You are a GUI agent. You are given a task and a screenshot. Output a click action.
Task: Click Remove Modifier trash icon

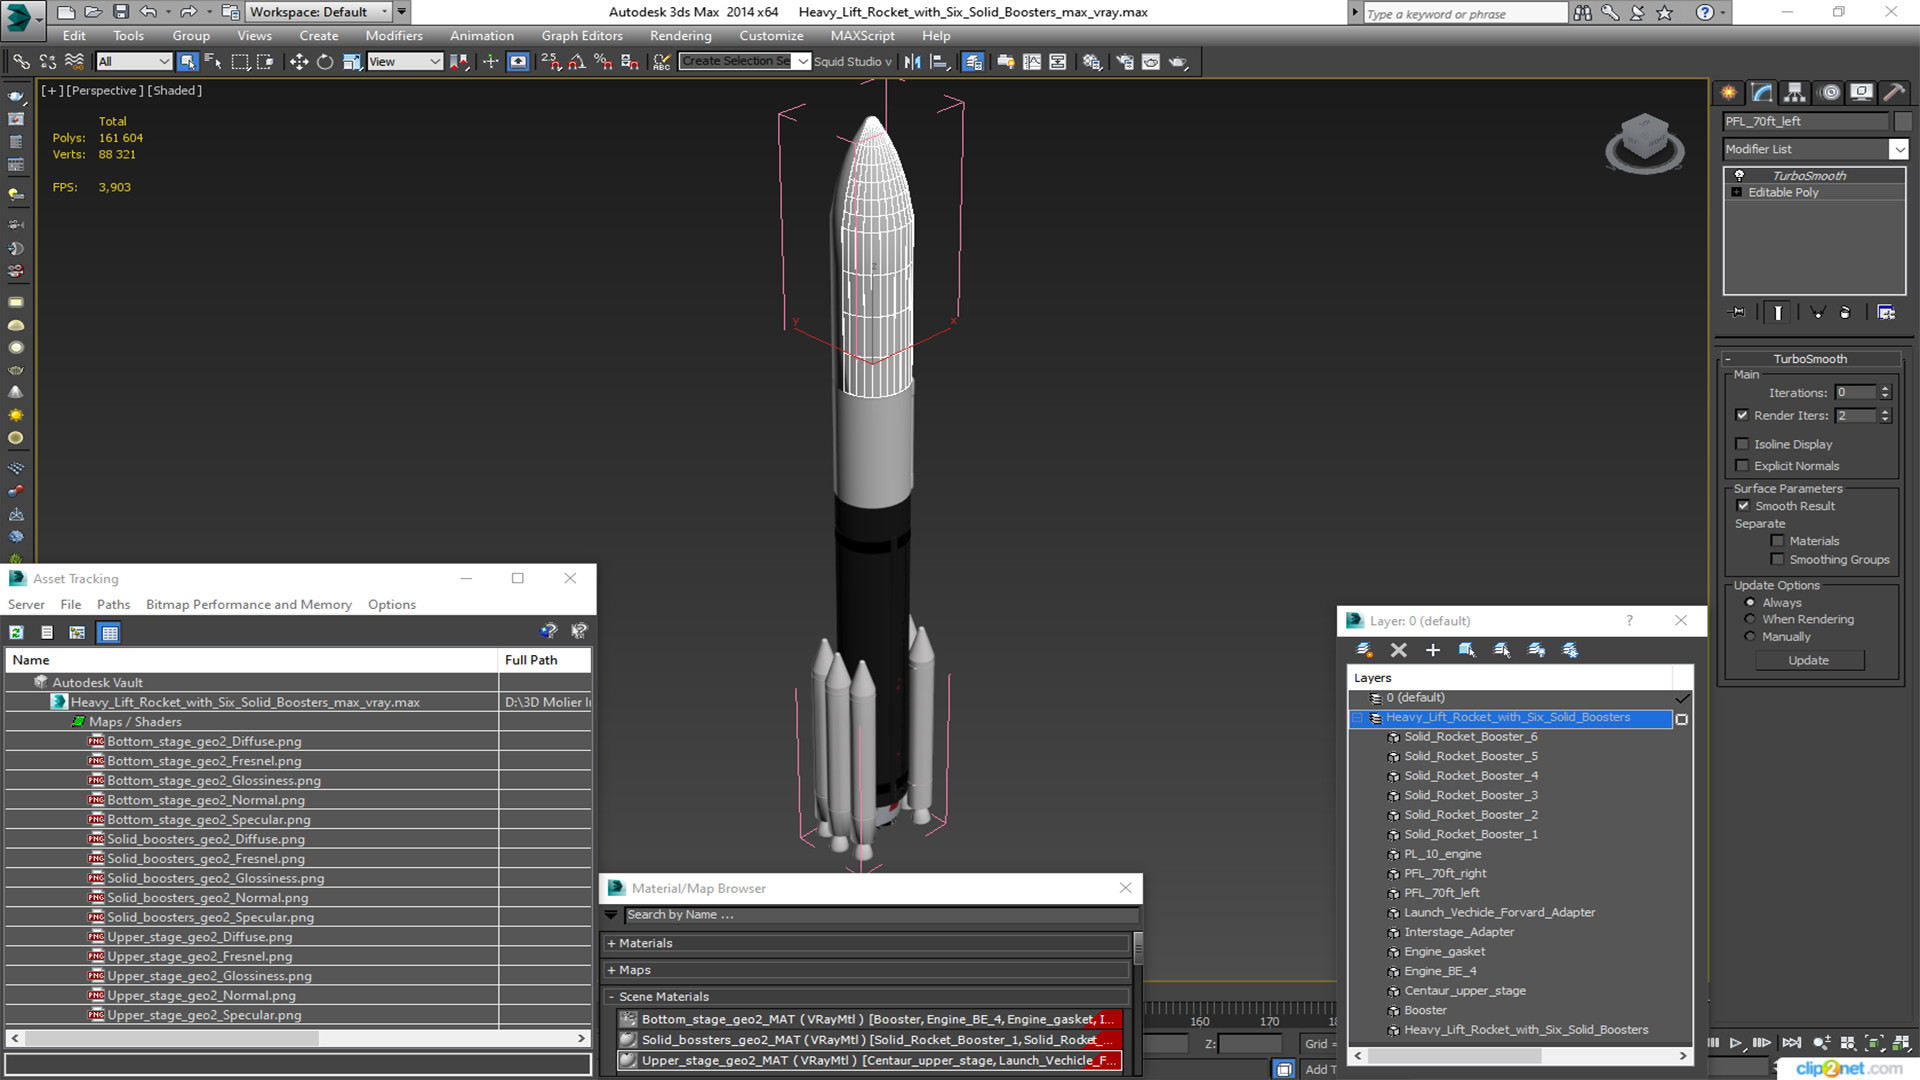tap(1845, 312)
